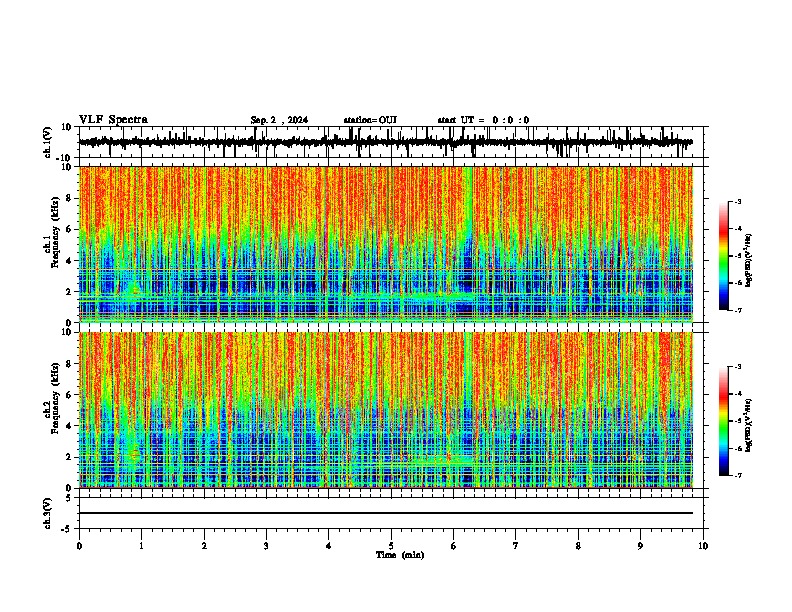This screenshot has width=792, height=612.
Task: Click the "VLF Spectra" plot title
Action: 113,120
